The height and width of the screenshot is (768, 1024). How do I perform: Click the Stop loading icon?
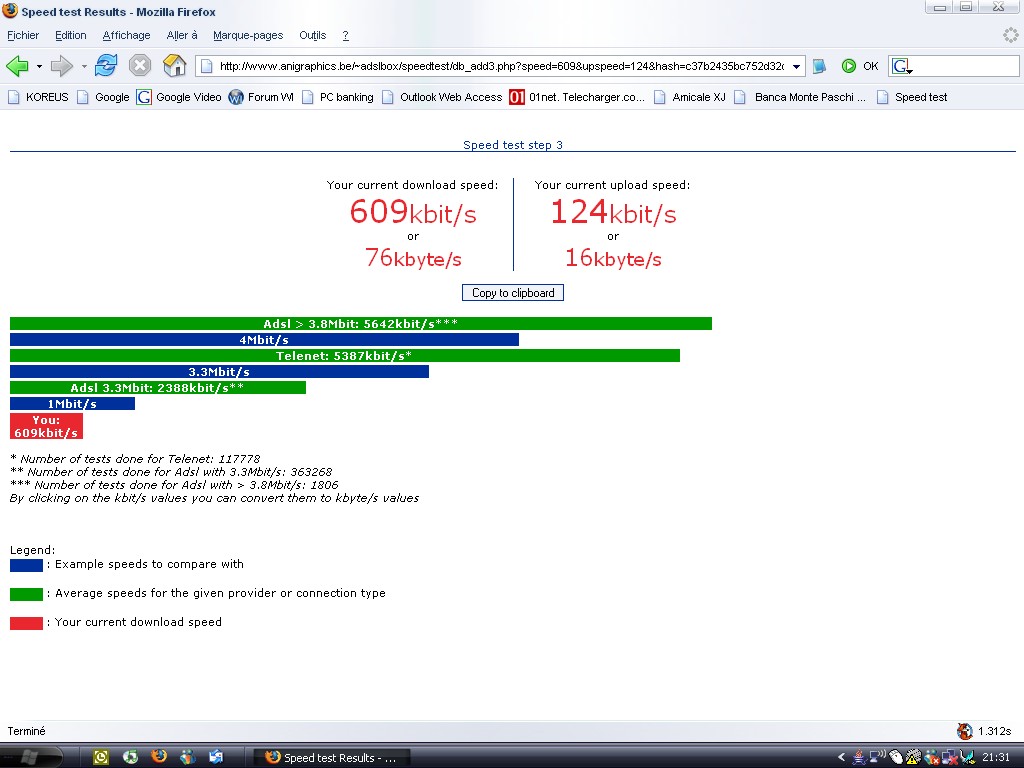(140, 66)
